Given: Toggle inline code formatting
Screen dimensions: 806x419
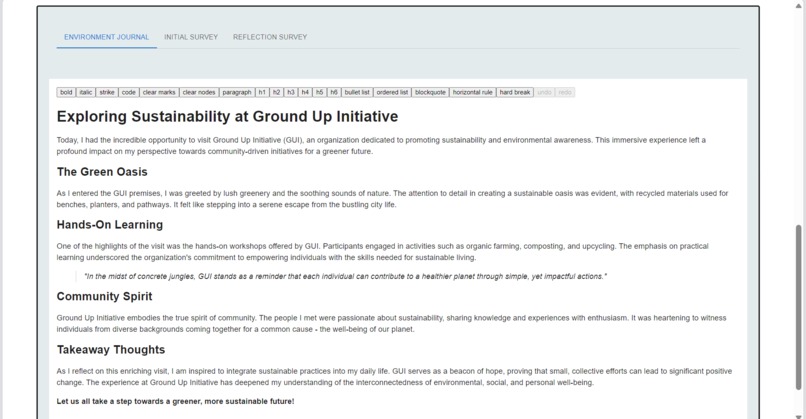Looking at the screenshot, I should (x=129, y=93).
